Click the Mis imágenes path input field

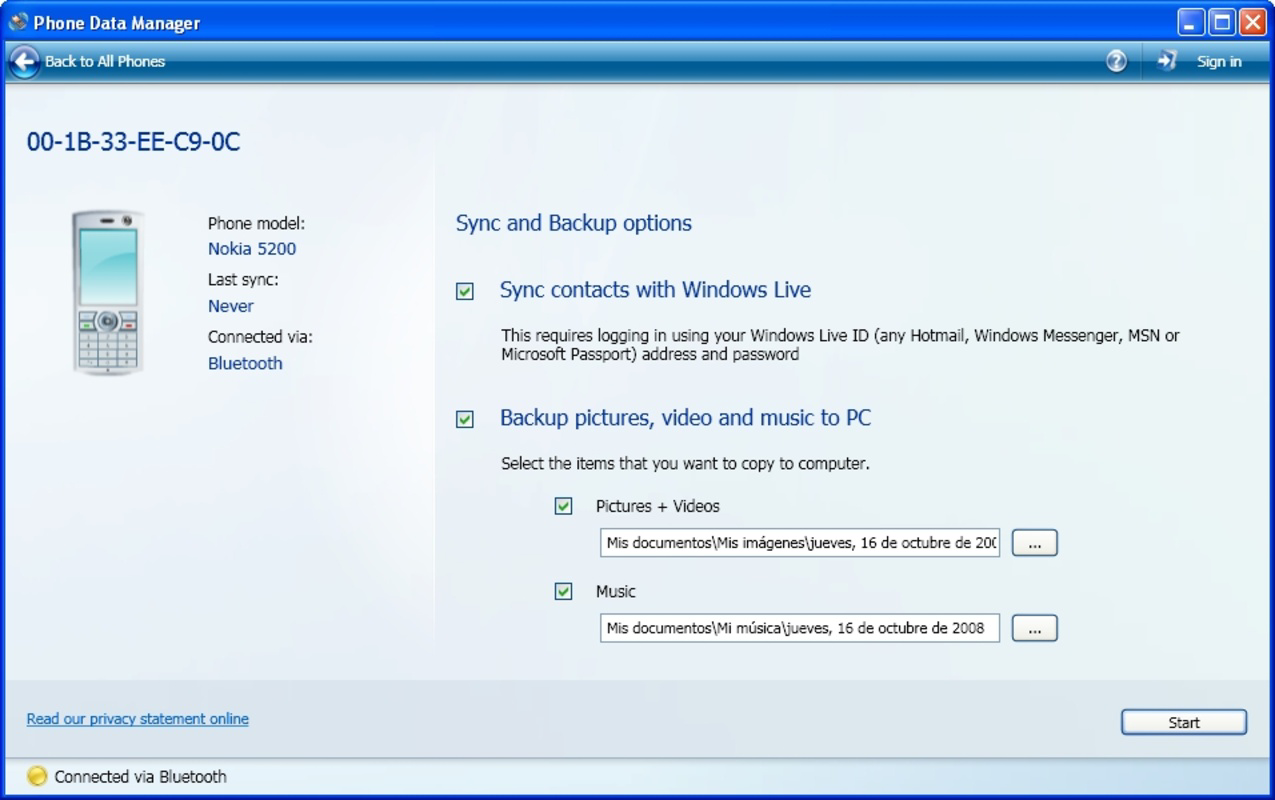800,543
